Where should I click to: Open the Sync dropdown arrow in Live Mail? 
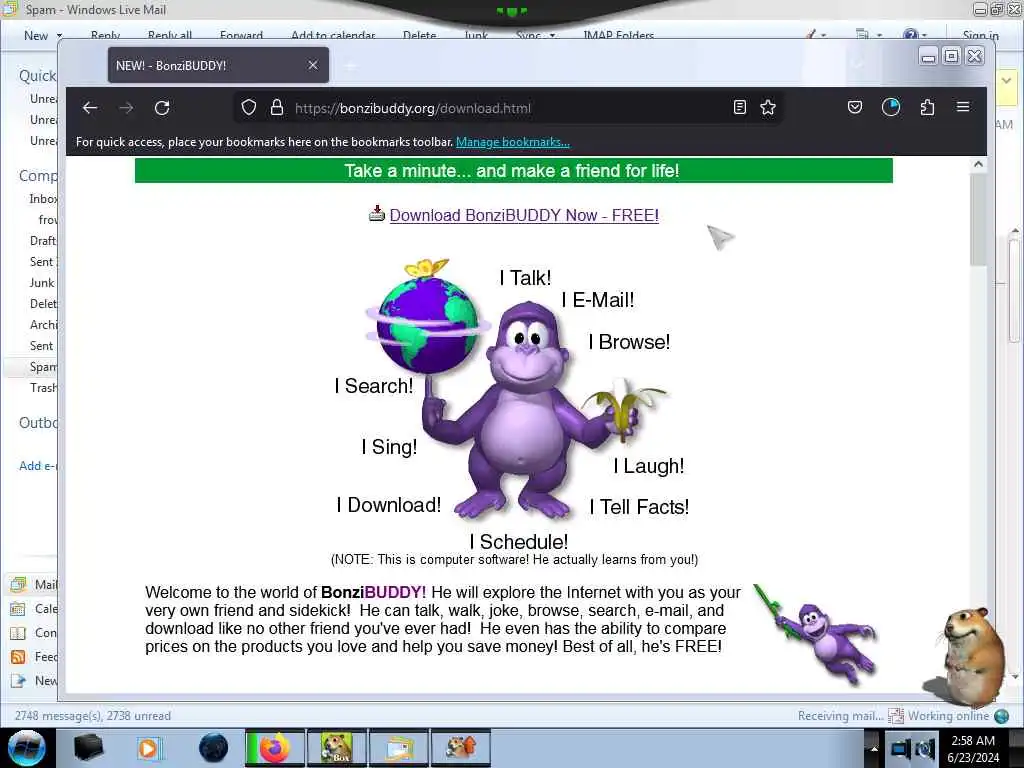[x=552, y=35]
